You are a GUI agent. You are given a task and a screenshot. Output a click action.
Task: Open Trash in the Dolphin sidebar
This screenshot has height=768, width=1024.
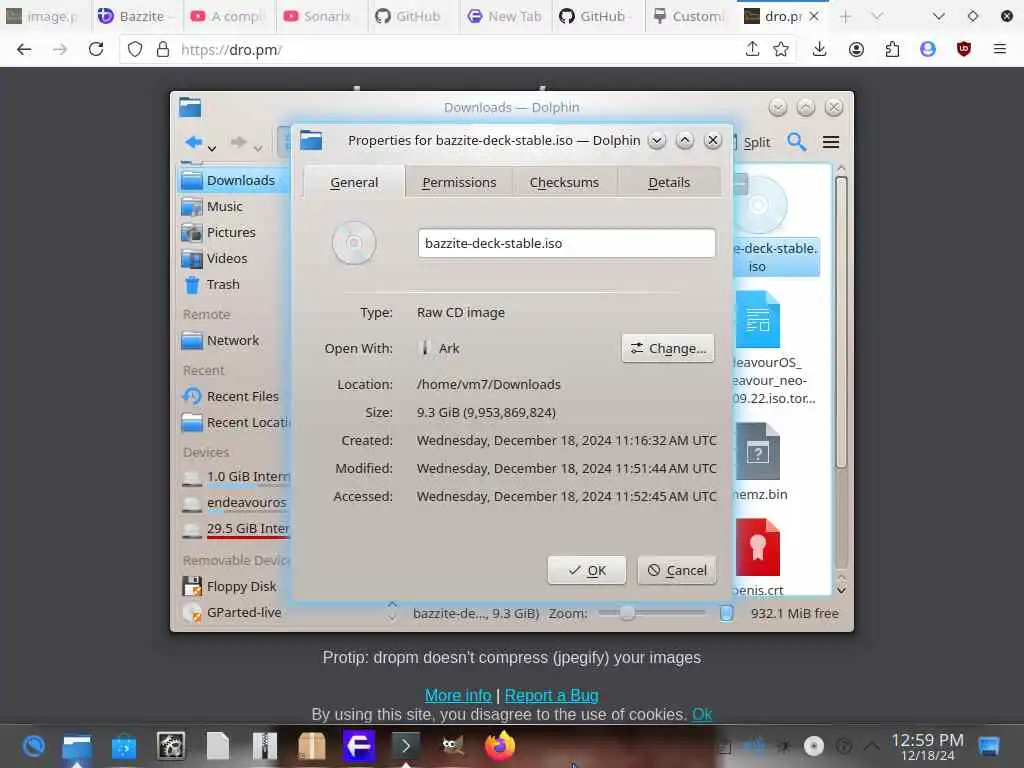tap(234, 285)
